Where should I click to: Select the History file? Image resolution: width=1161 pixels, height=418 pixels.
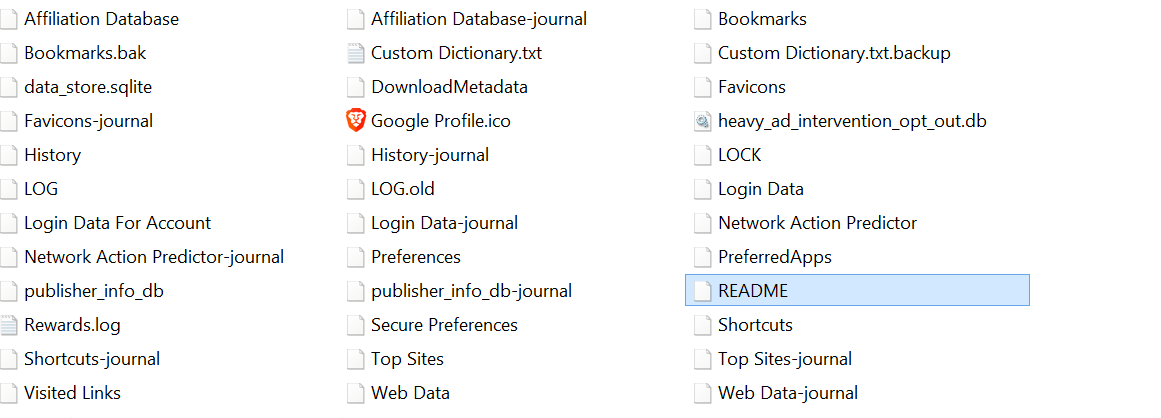[x=53, y=155]
